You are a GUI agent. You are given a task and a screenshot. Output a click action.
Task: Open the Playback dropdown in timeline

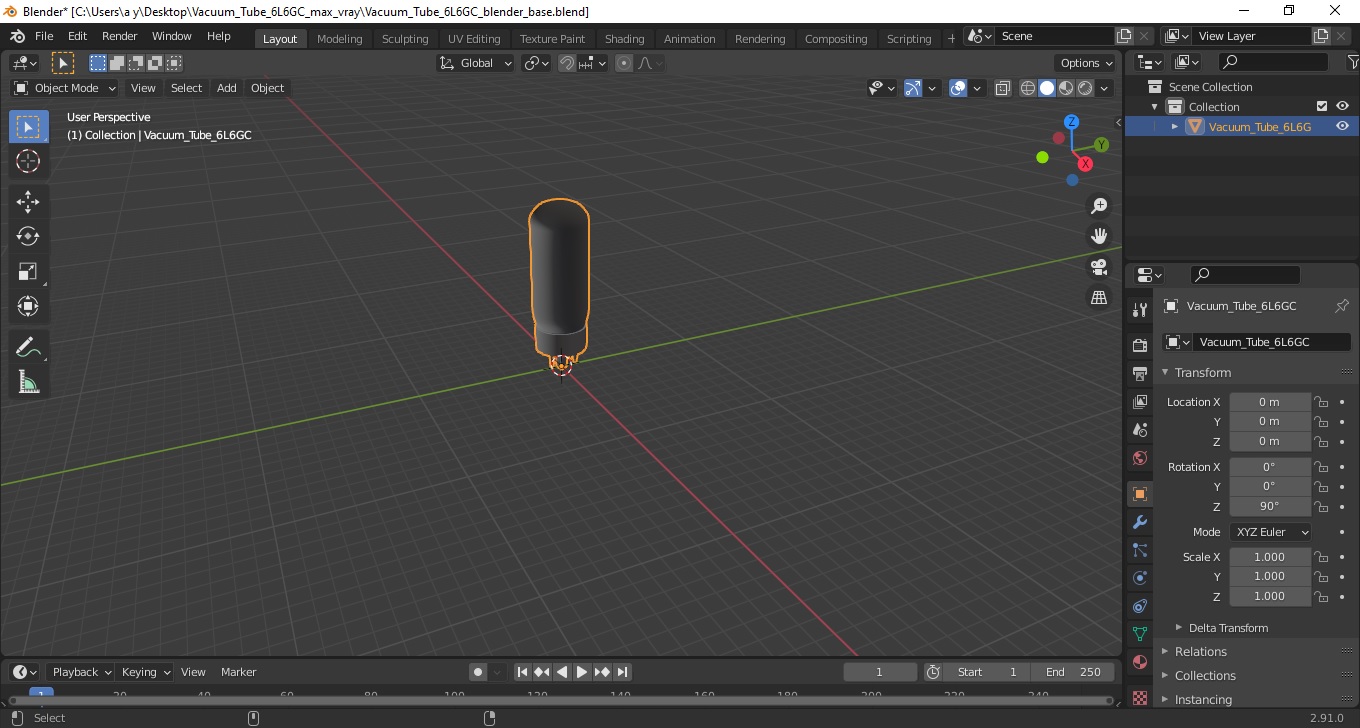tap(80, 672)
